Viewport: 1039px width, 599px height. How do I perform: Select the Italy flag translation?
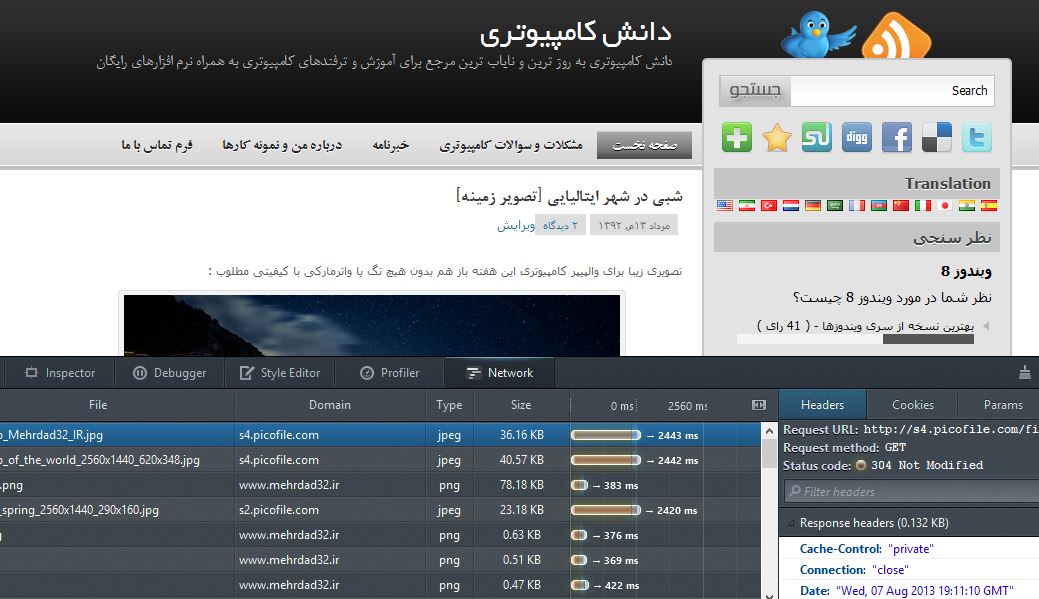922,205
